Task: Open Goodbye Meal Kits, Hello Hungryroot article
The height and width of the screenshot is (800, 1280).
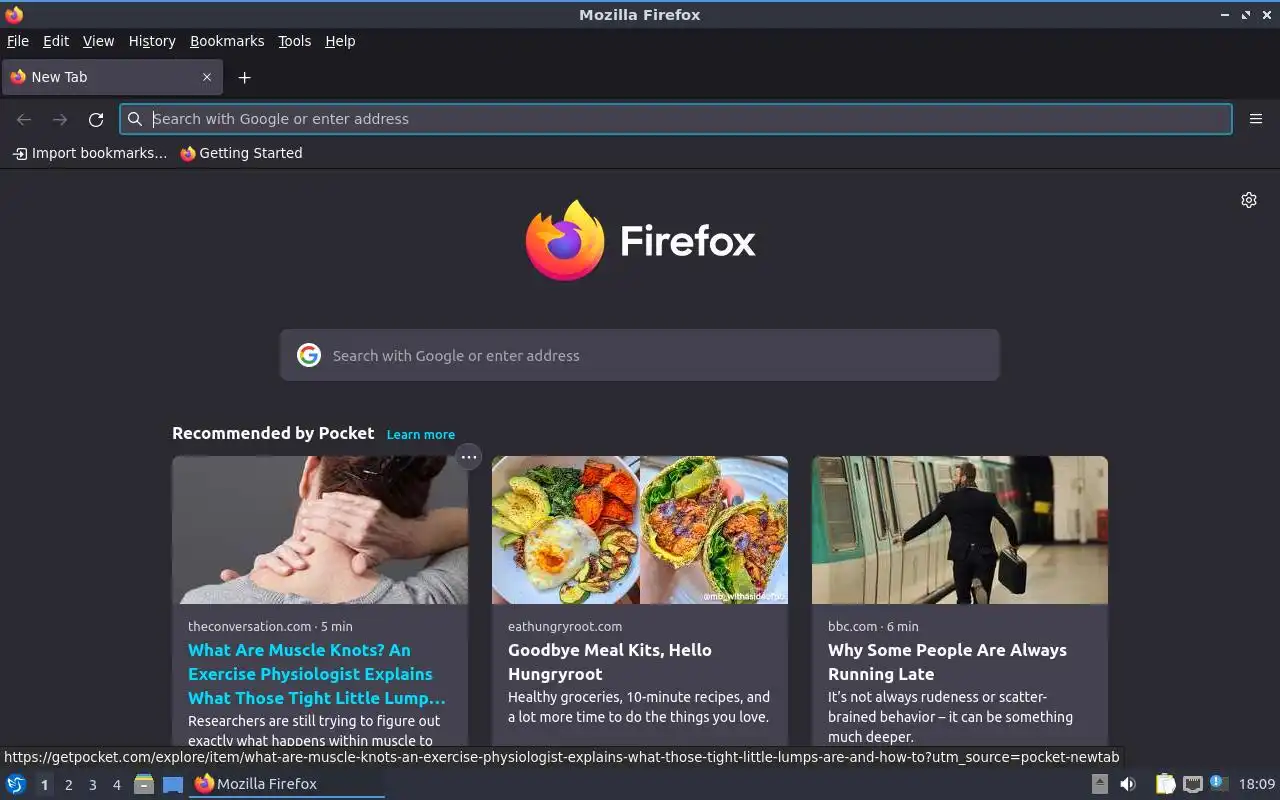Action: tap(610, 662)
